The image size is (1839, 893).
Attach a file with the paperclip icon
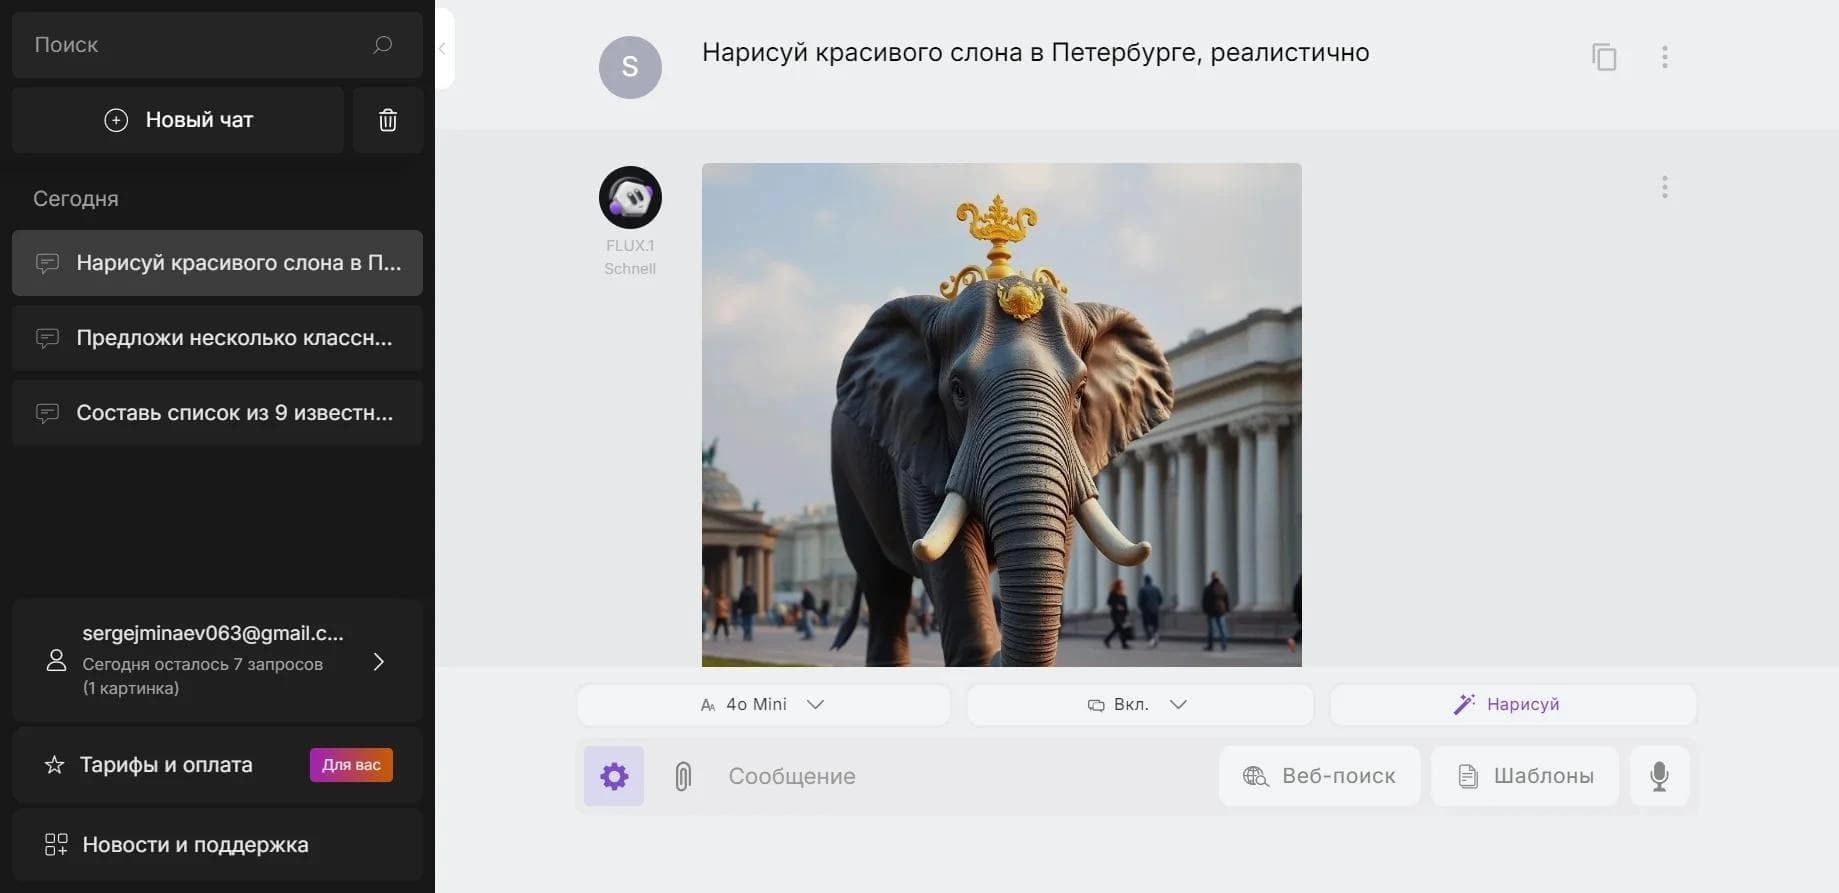[683, 776]
